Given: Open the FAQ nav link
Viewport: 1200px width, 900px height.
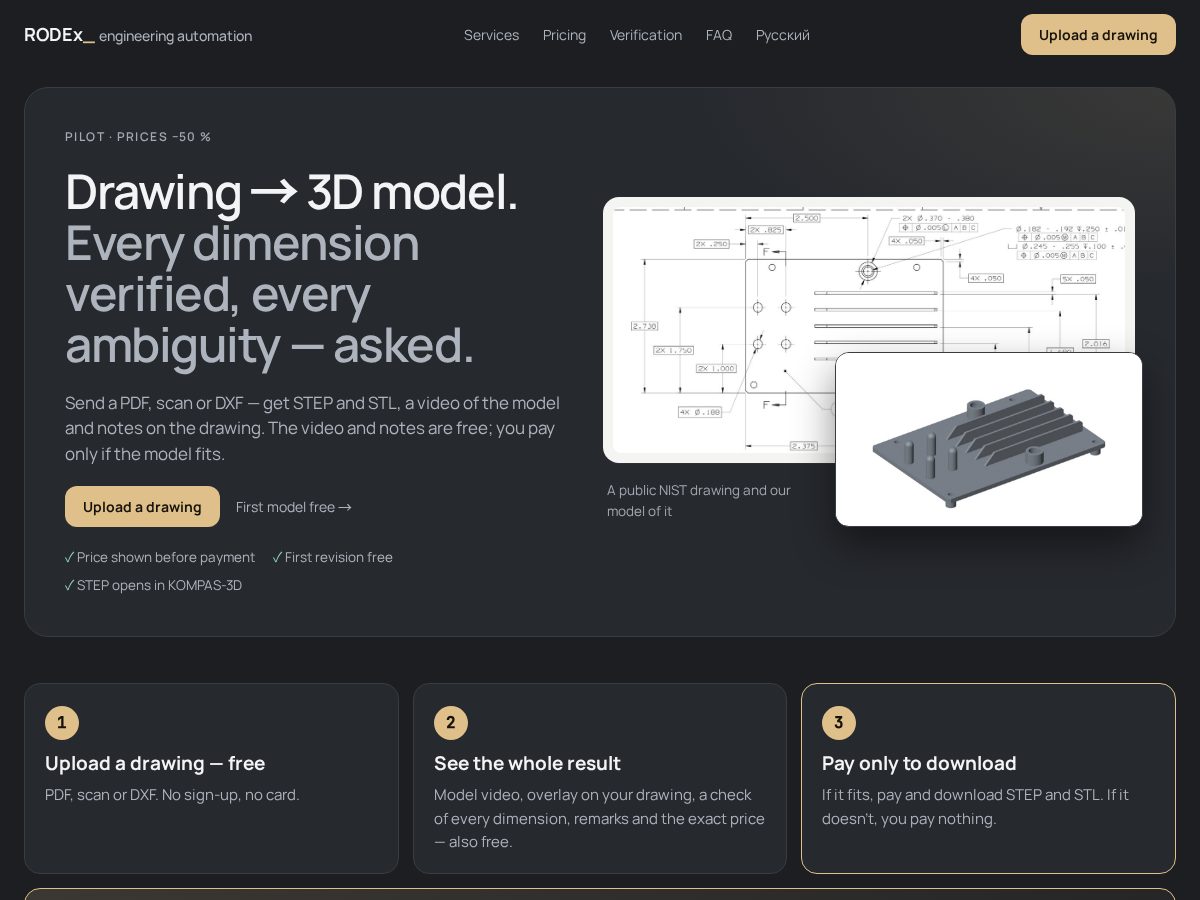Looking at the screenshot, I should pyautogui.click(x=719, y=35).
